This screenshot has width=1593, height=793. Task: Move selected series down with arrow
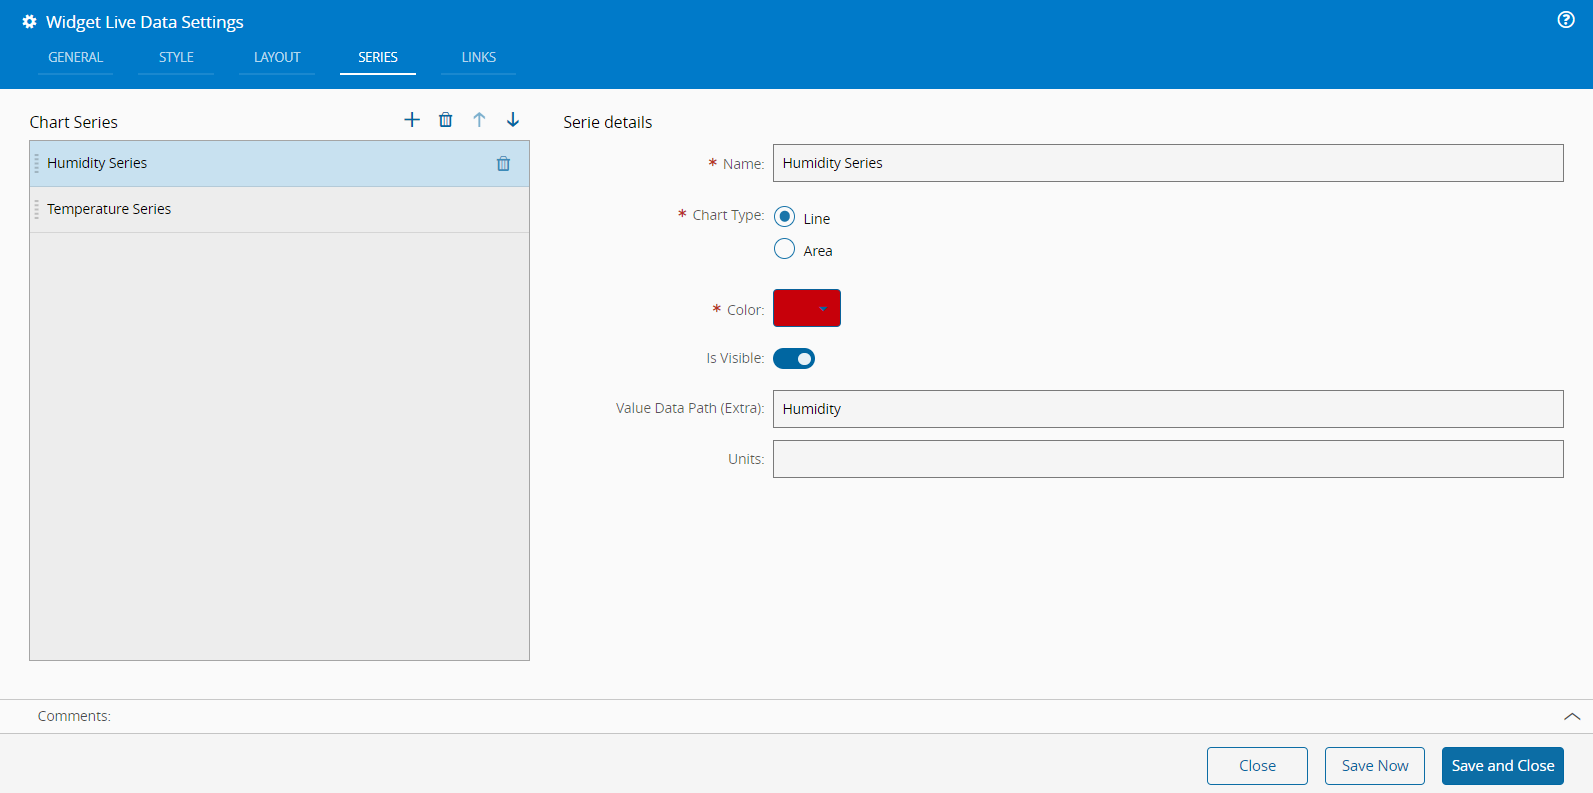coord(513,120)
